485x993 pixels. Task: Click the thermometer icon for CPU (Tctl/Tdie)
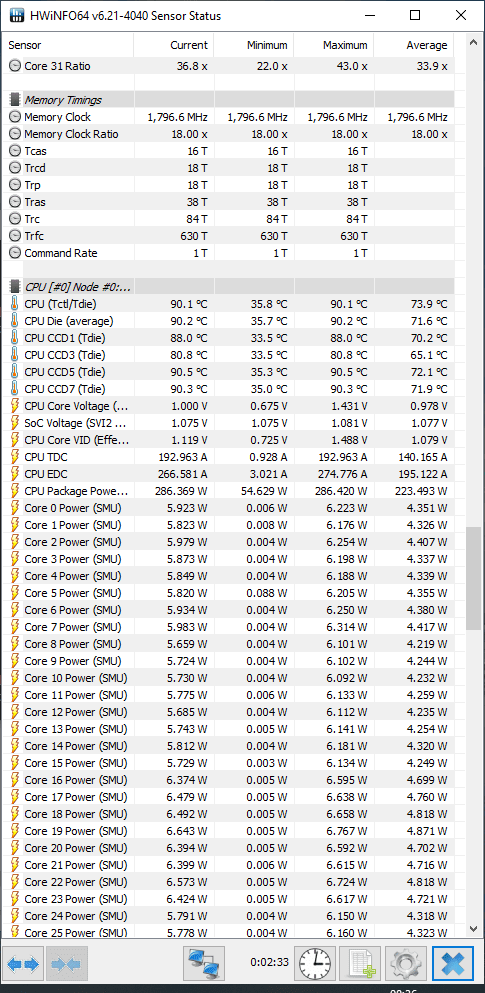coord(15,304)
